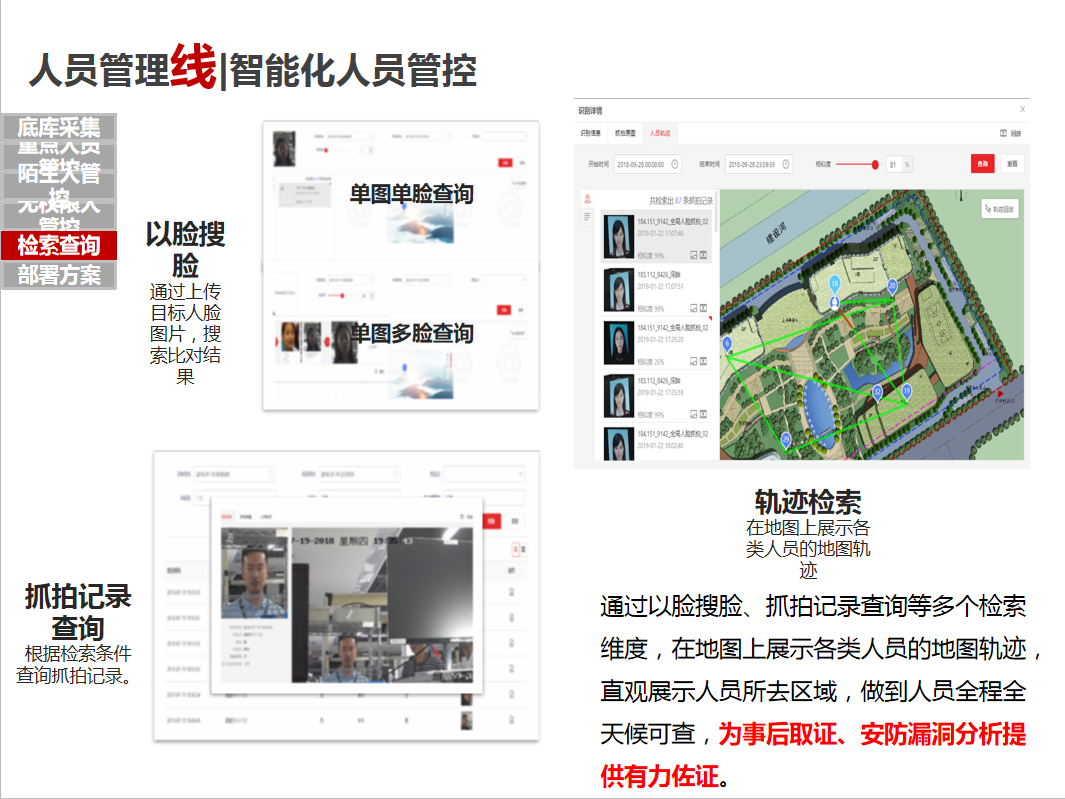Adjust the 相似度 slider handle
This screenshot has width=1065, height=799.
(875, 164)
